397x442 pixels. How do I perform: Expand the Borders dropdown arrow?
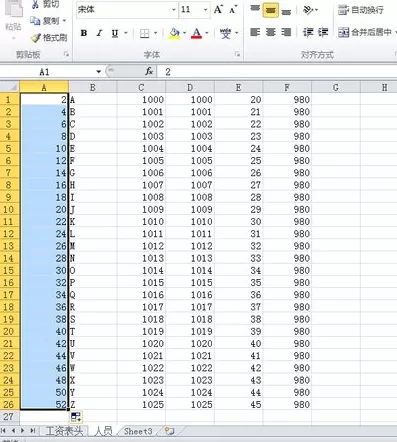click(x=155, y=33)
